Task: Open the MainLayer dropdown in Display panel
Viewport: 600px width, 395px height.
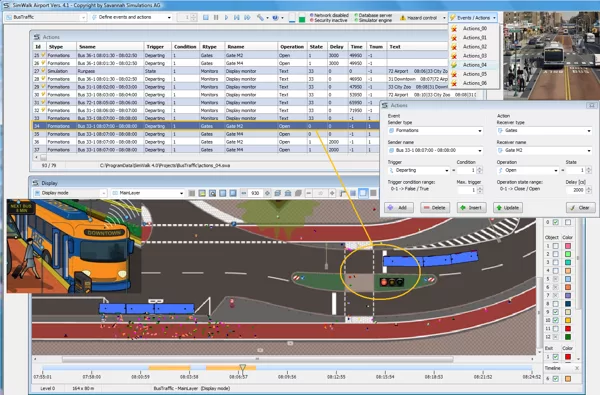Action: pos(148,193)
